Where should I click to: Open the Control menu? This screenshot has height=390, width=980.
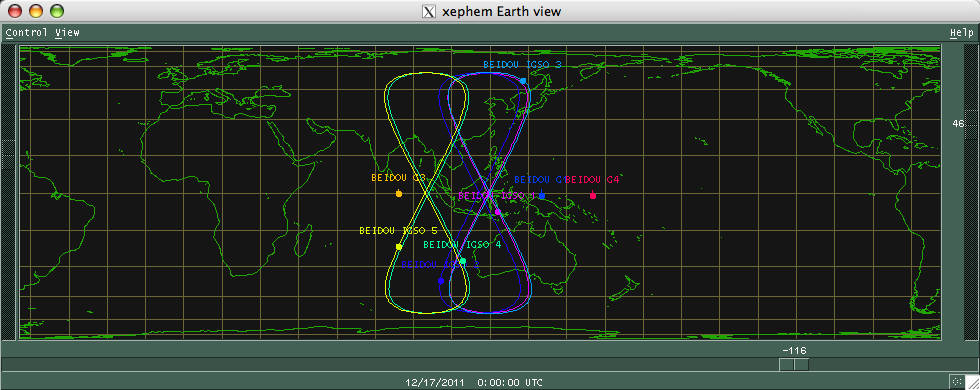(x=26, y=32)
